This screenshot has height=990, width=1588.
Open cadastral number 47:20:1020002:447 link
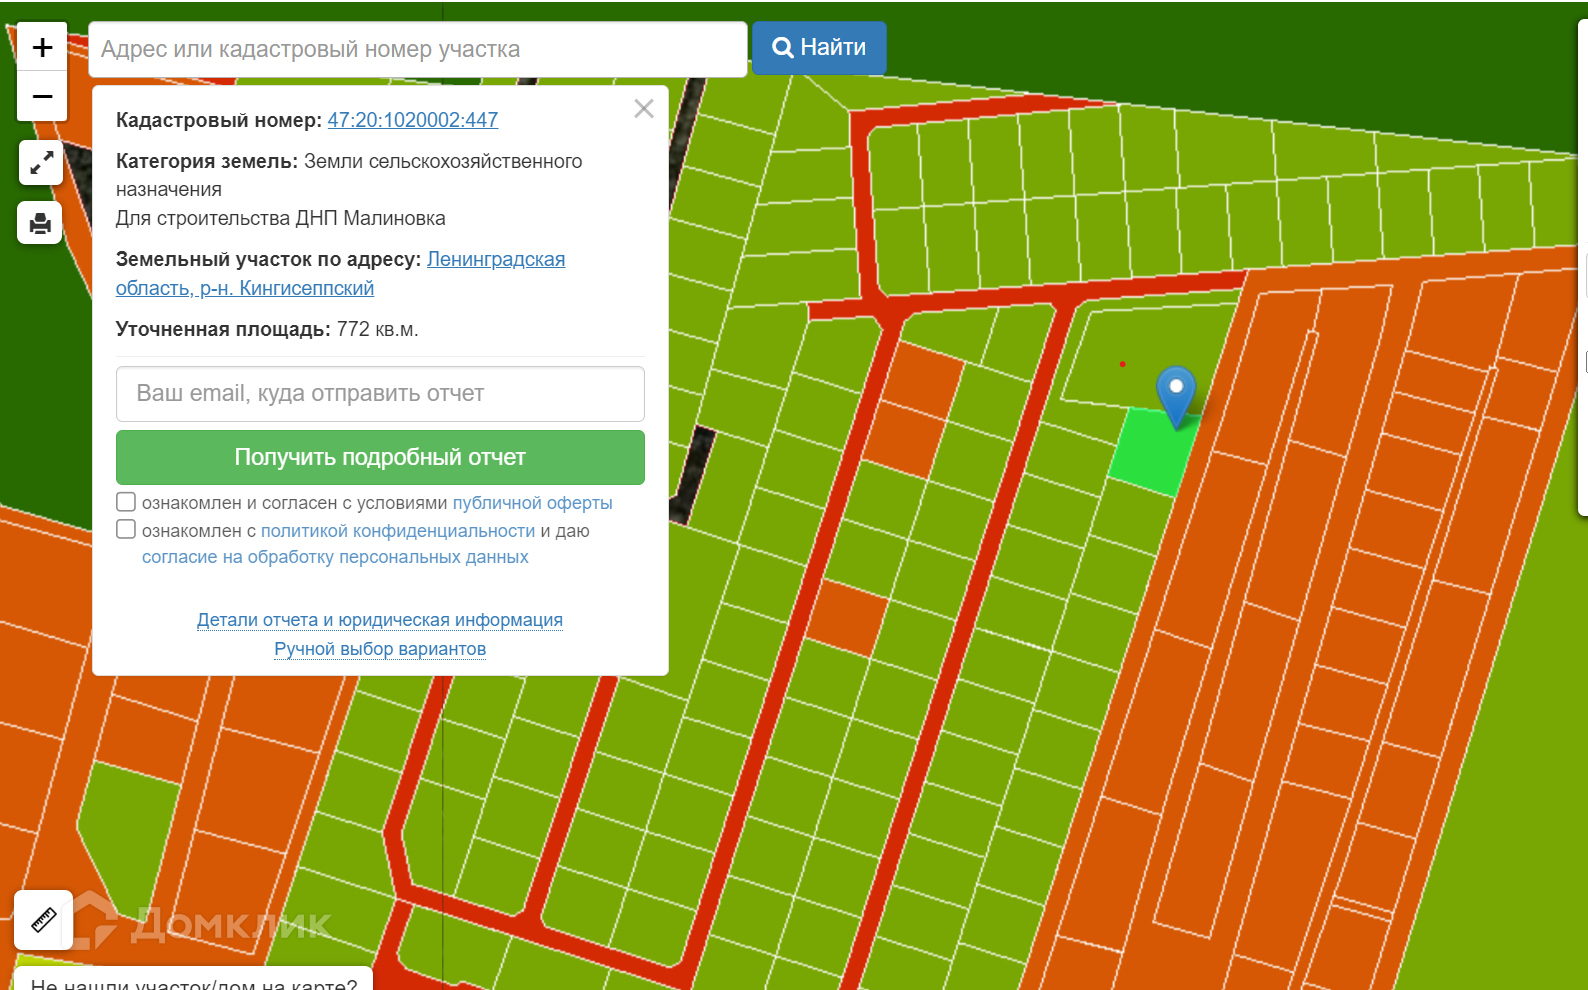413,120
